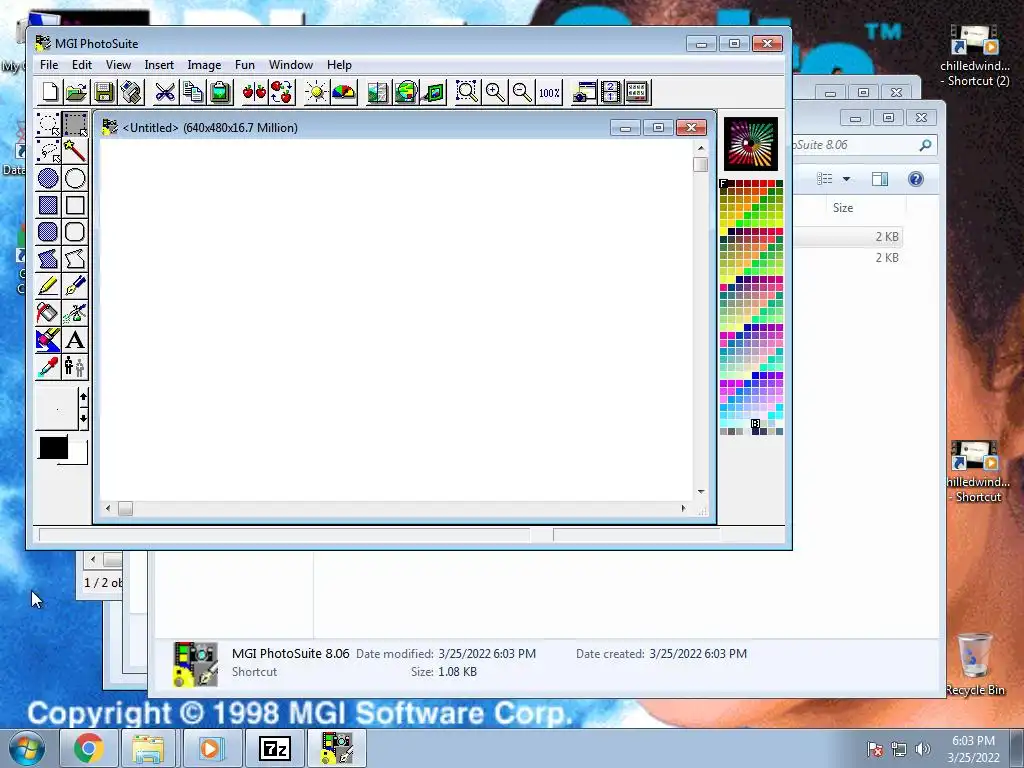Zoom in with plus magnifier
The width and height of the screenshot is (1024, 768).
[494, 92]
